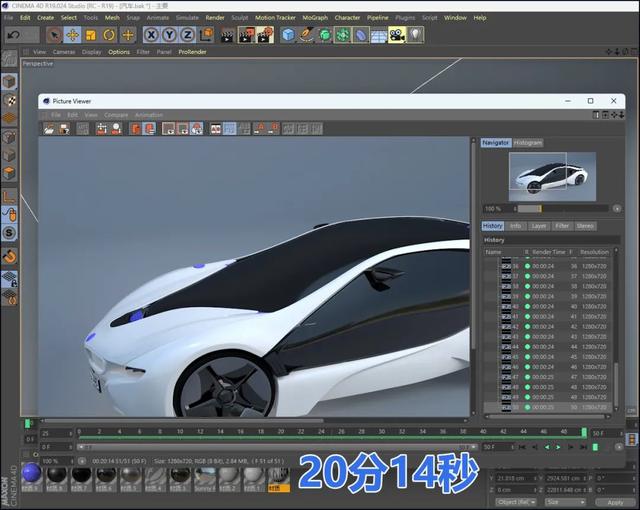Toggle the Tweak mouse icon in sidebar
The height and width of the screenshot is (510, 640).
(x=9, y=215)
